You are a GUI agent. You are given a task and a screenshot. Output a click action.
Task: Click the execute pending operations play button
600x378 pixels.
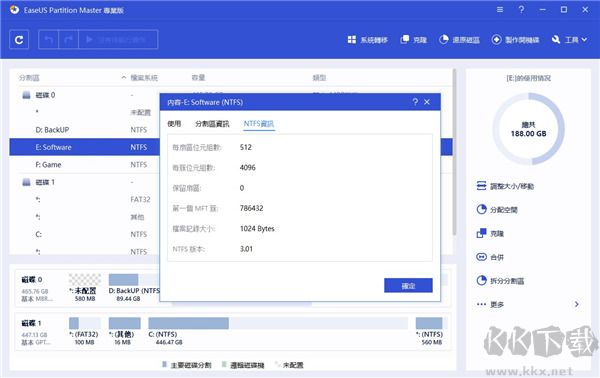(x=118, y=39)
